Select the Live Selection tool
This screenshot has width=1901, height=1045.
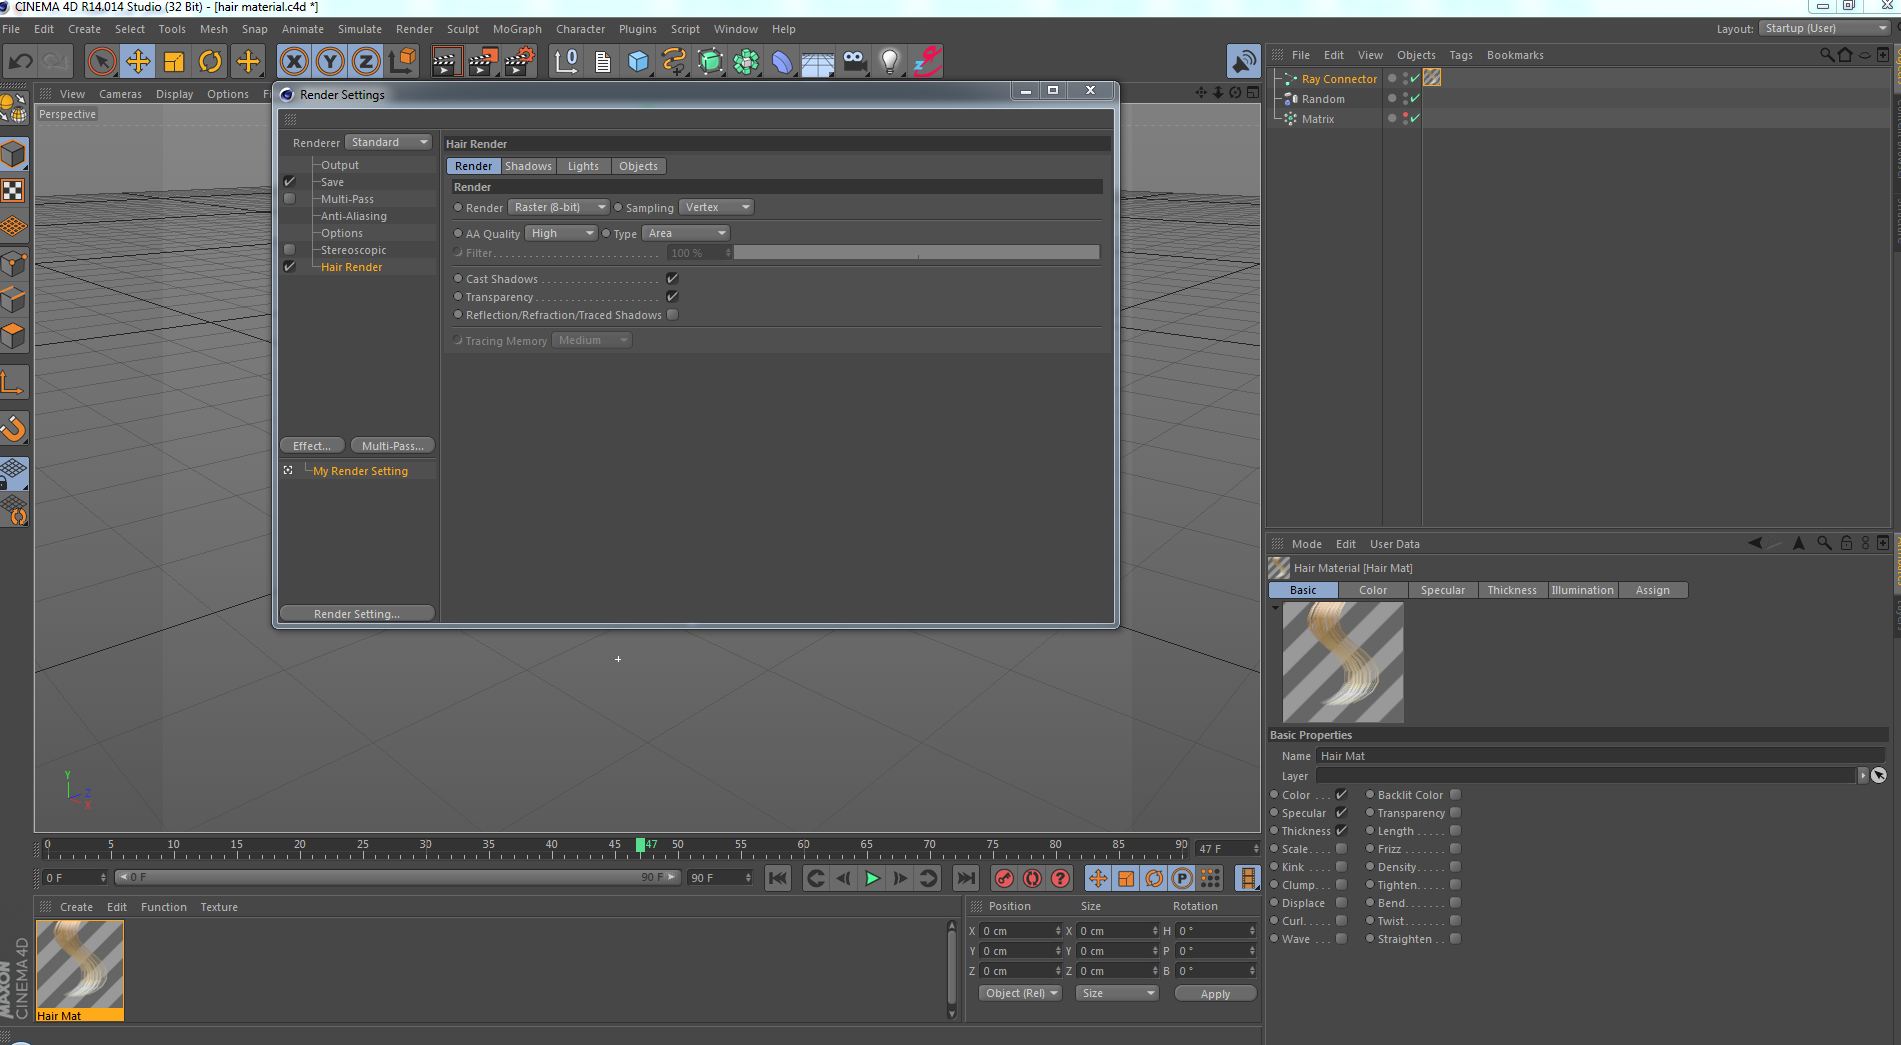pos(101,61)
